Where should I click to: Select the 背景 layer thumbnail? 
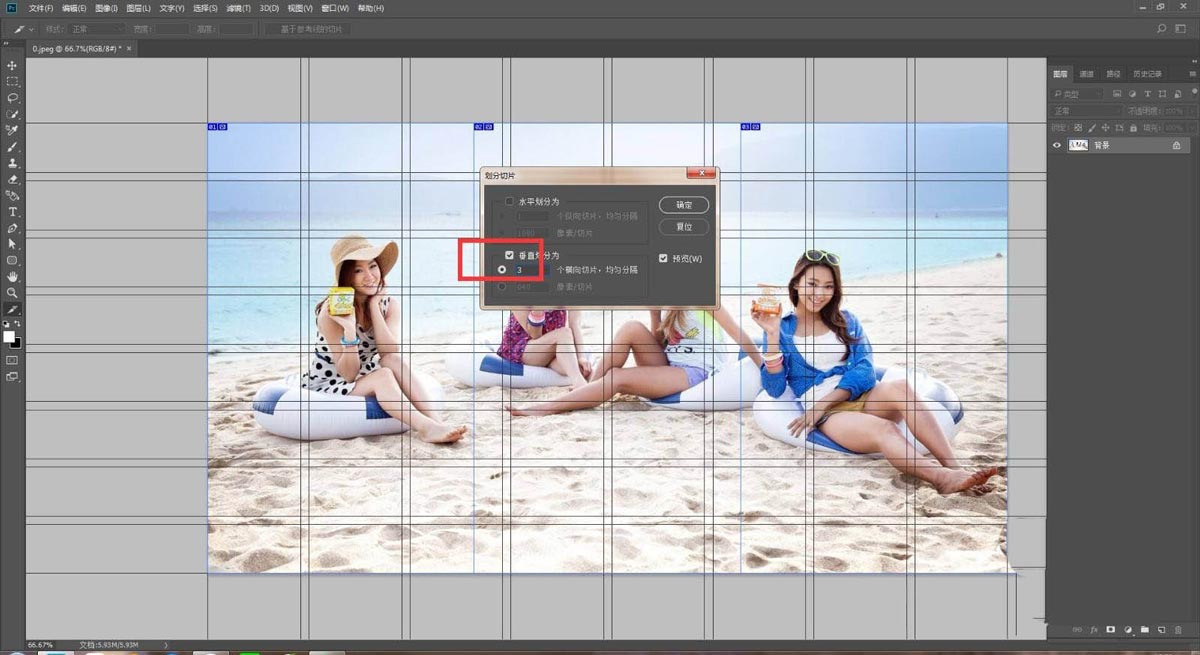(x=1078, y=145)
